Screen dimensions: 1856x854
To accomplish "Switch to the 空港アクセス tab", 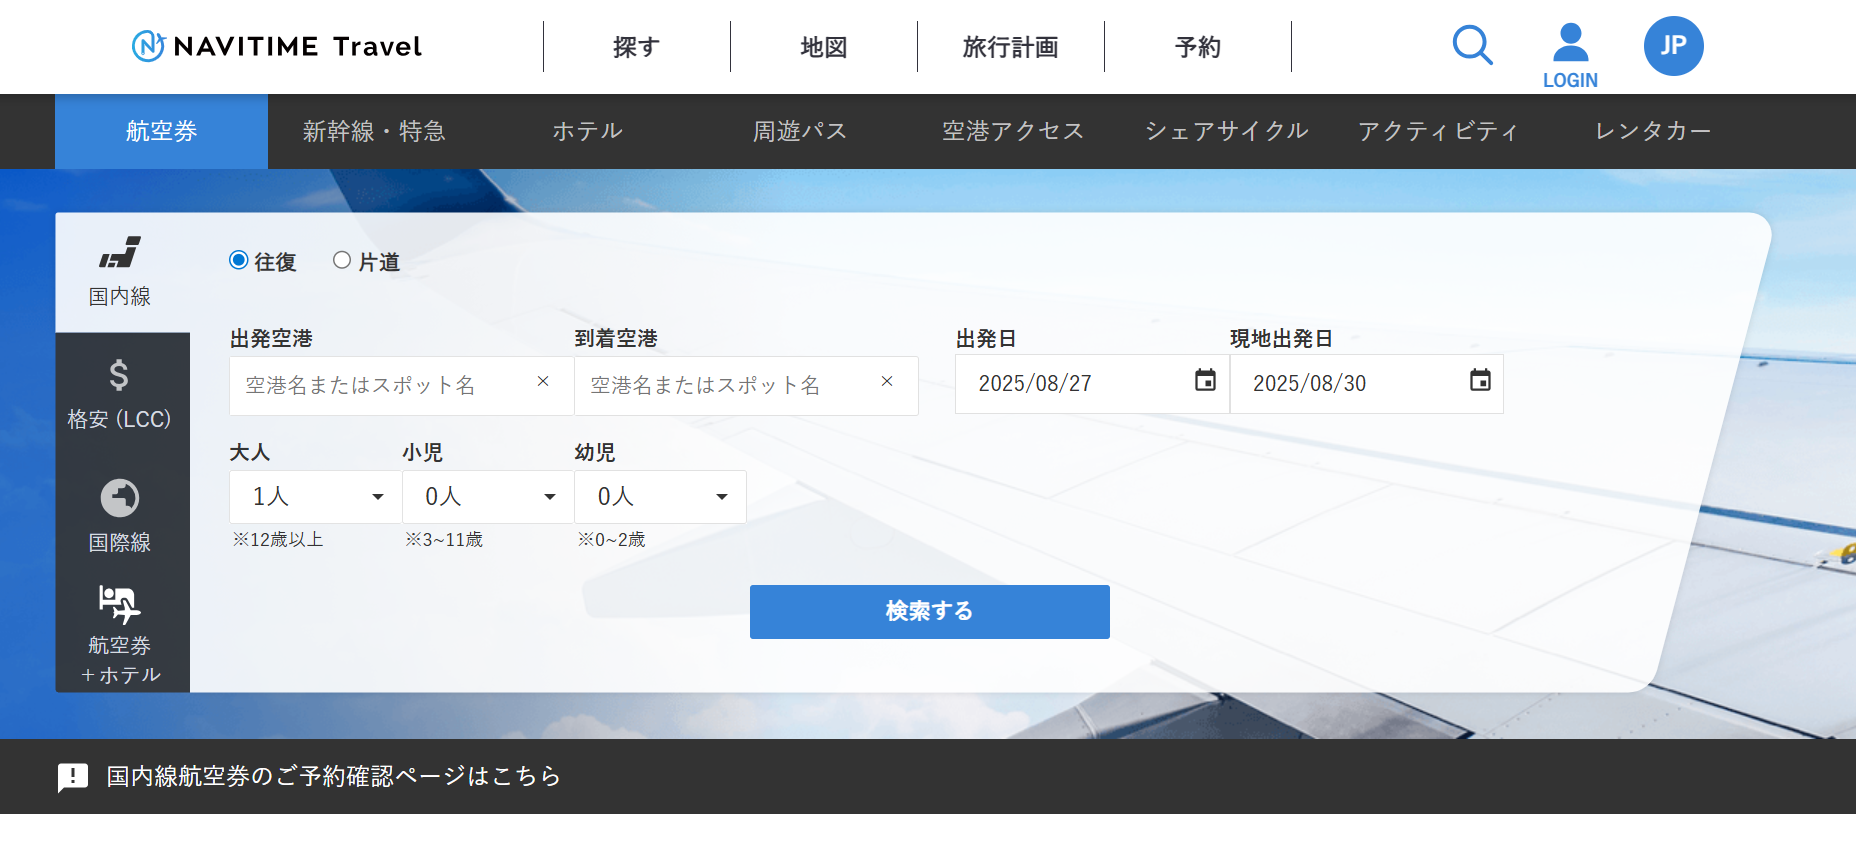I will click(x=1013, y=131).
